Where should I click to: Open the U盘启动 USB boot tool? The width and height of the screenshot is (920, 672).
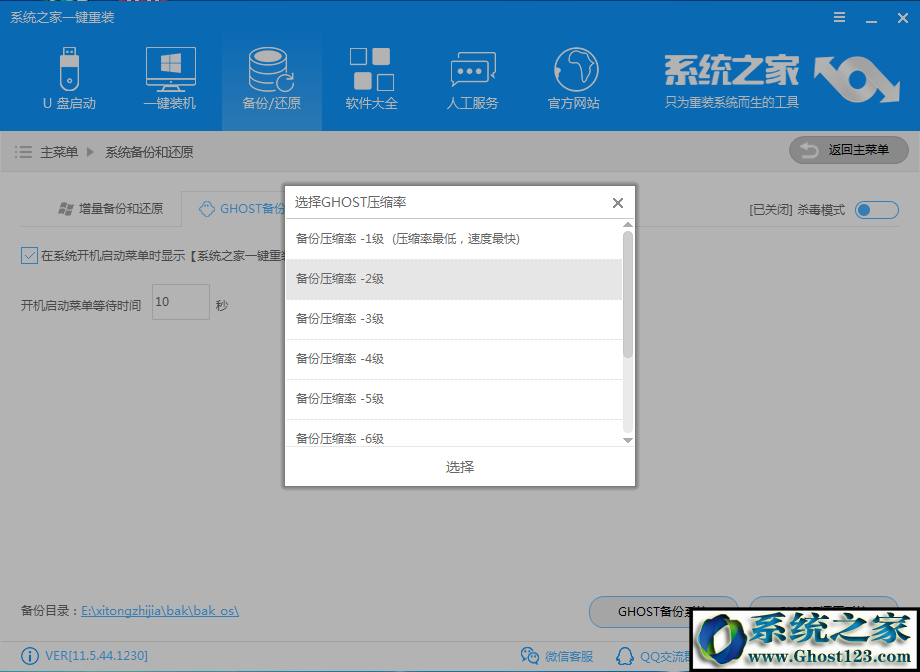[69, 79]
